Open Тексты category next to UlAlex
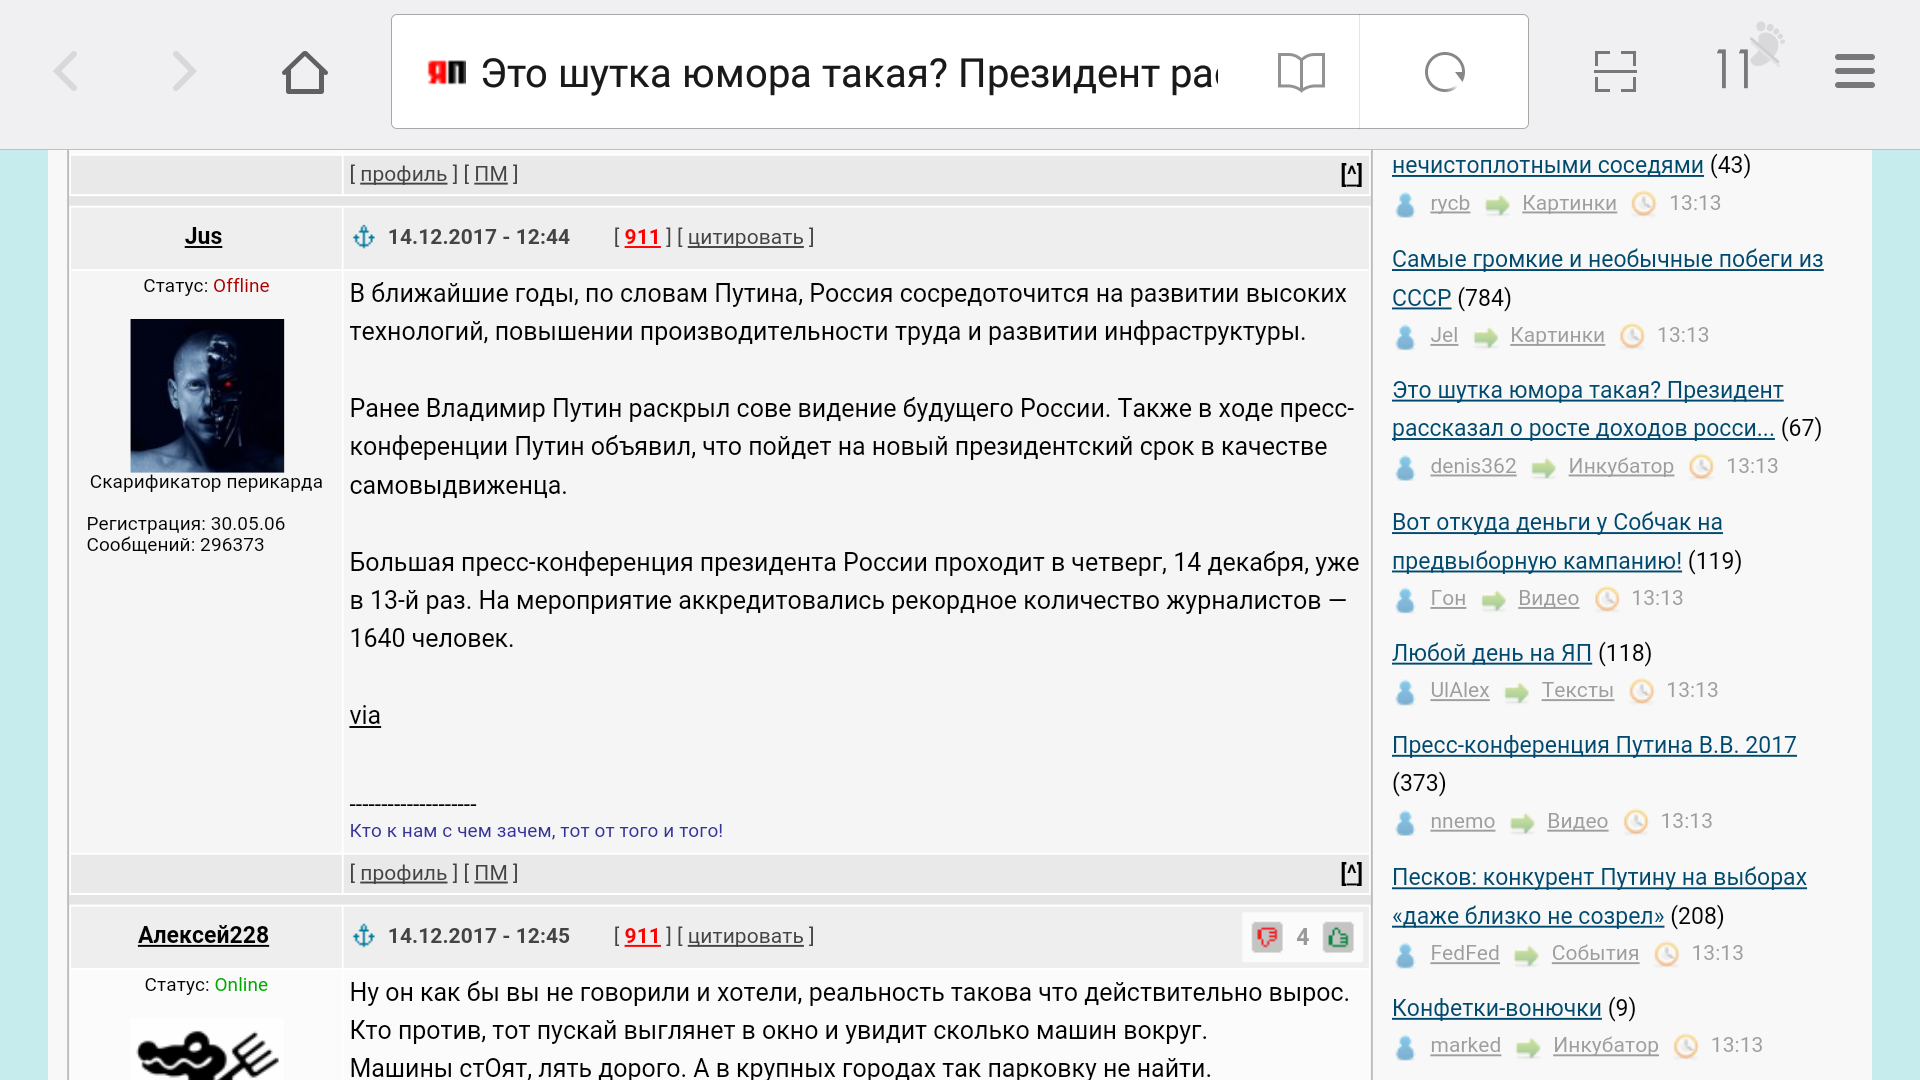The width and height of the screenshot is (1920, 1080). [x=1577, y=690]
